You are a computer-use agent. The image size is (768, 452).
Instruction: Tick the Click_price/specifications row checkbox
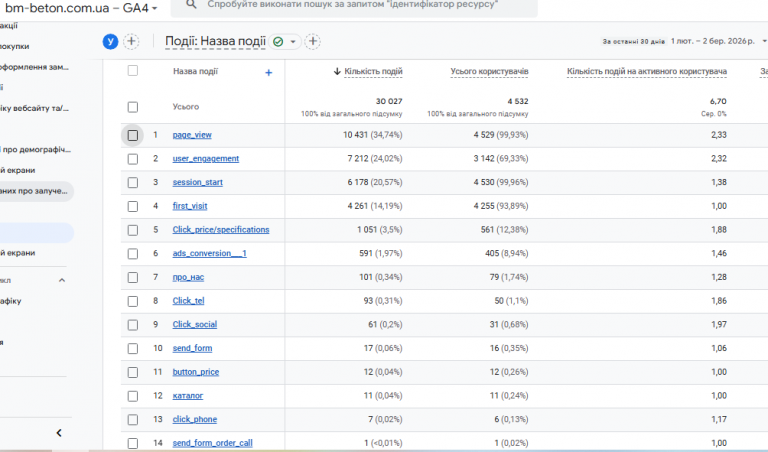coord(133,230)
